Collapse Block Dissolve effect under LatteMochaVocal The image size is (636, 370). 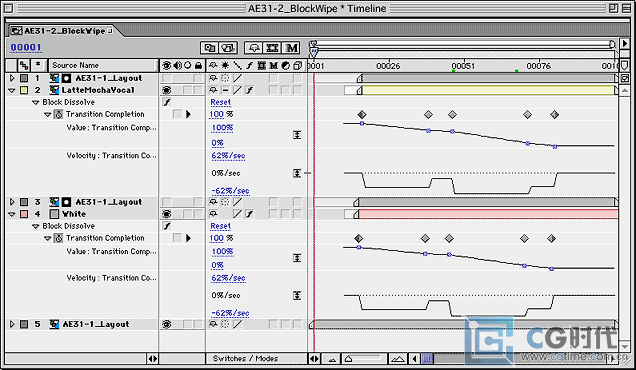point(36,102)
